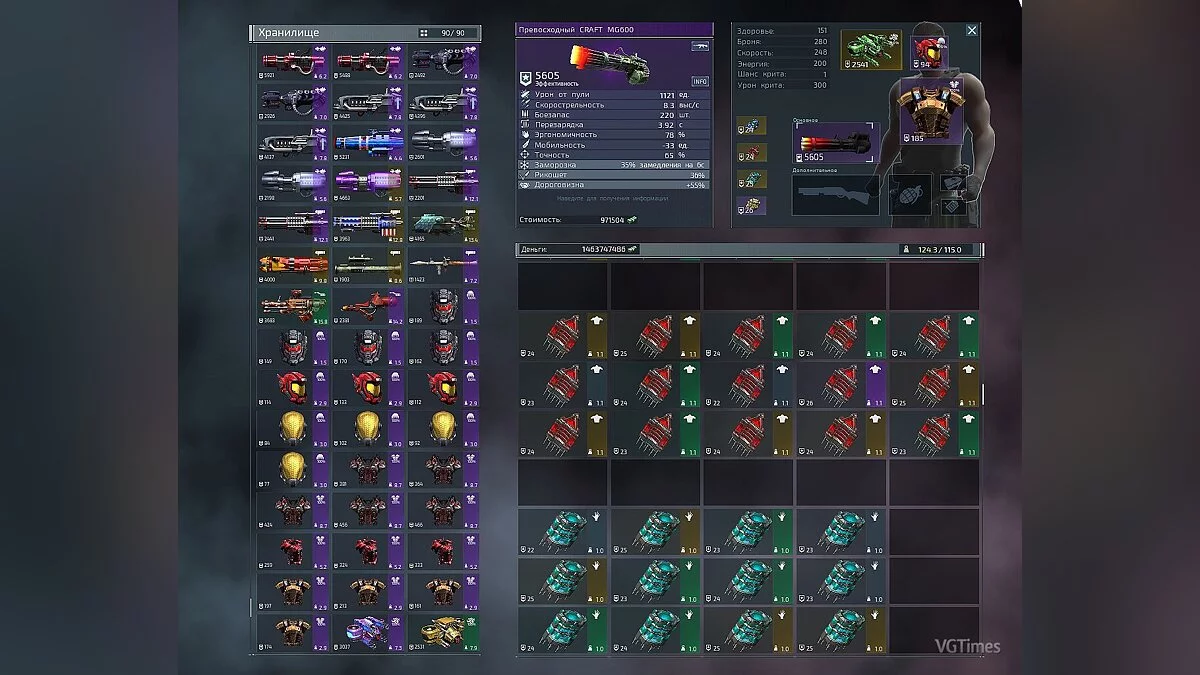Click the inventory scrollbar on right edge
1200x675 pixels.
click(982, 393)
